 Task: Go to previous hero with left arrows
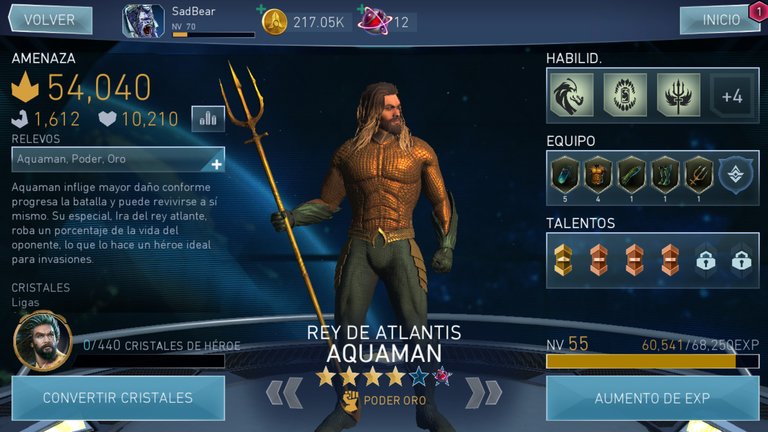284,393
